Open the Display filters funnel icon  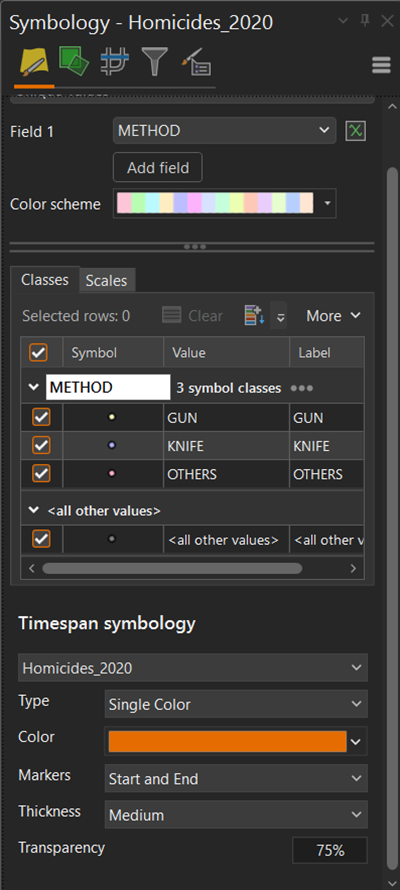point(153,62)
